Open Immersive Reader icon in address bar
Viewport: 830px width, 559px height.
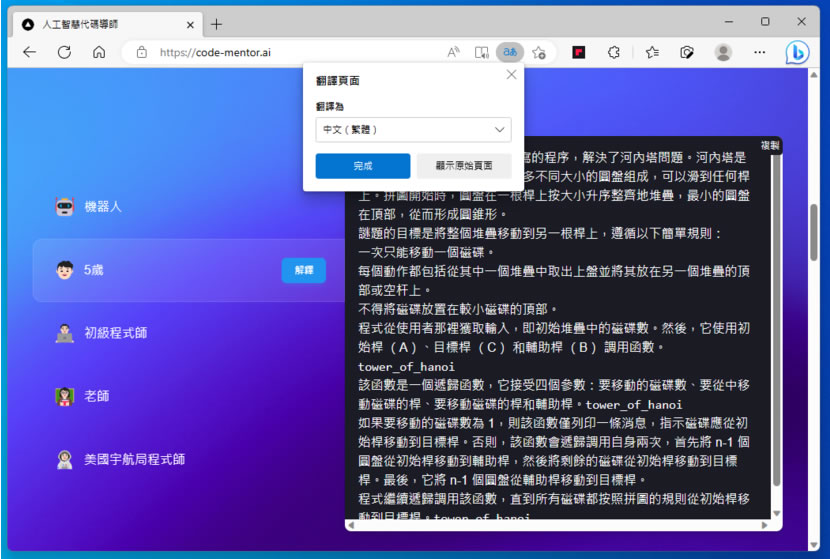(481, 52)
